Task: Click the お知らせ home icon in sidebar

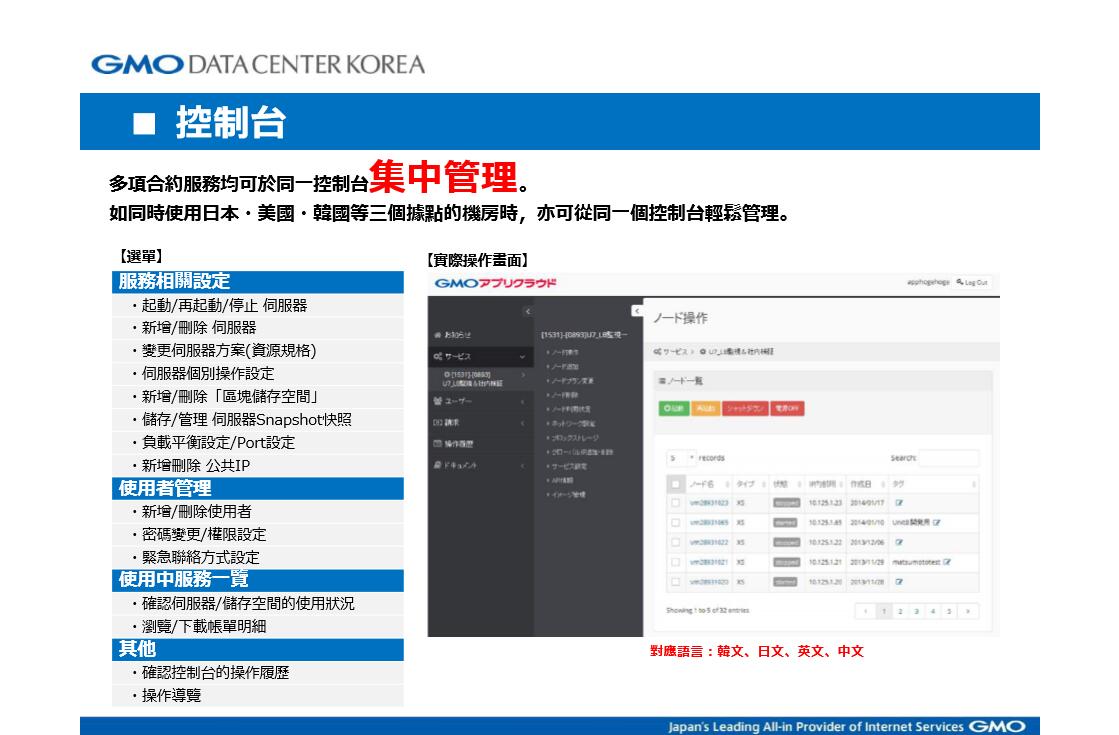Action: pyautogui.click(x=437, y=335)
